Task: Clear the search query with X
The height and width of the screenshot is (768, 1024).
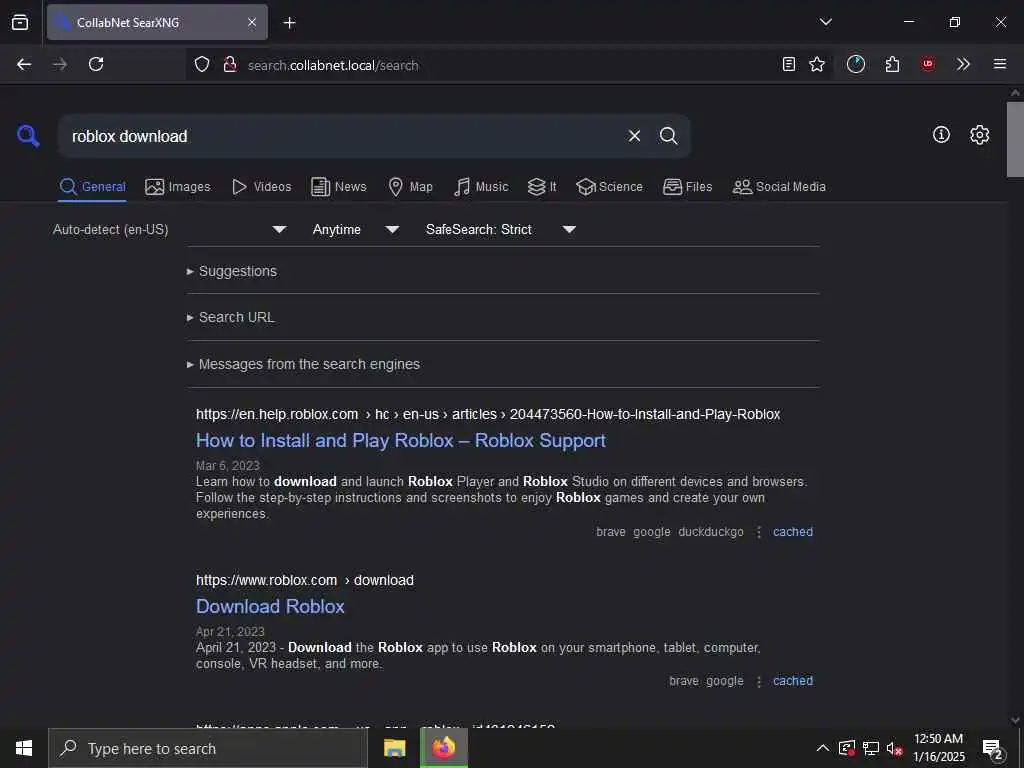Action: [x=634, y=136]
